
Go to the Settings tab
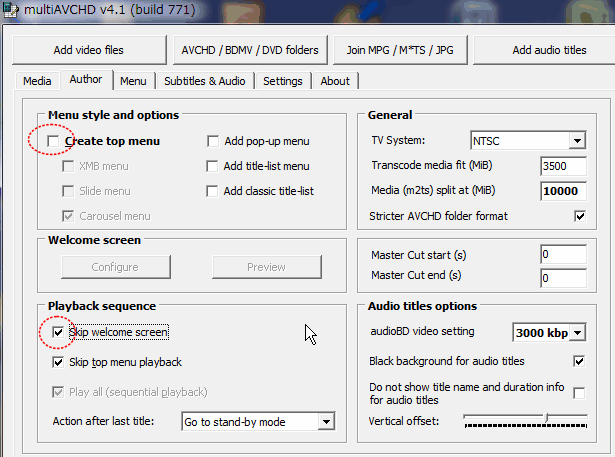click(x=283, y=81)
